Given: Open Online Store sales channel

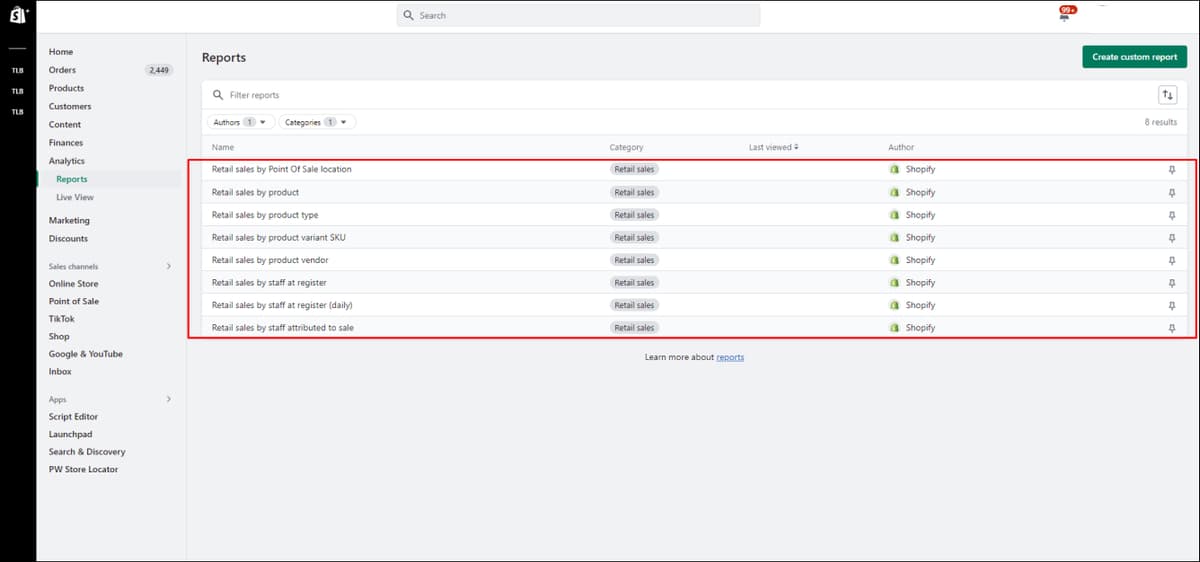Looking at the screenshot, I should tap(74, 284).
